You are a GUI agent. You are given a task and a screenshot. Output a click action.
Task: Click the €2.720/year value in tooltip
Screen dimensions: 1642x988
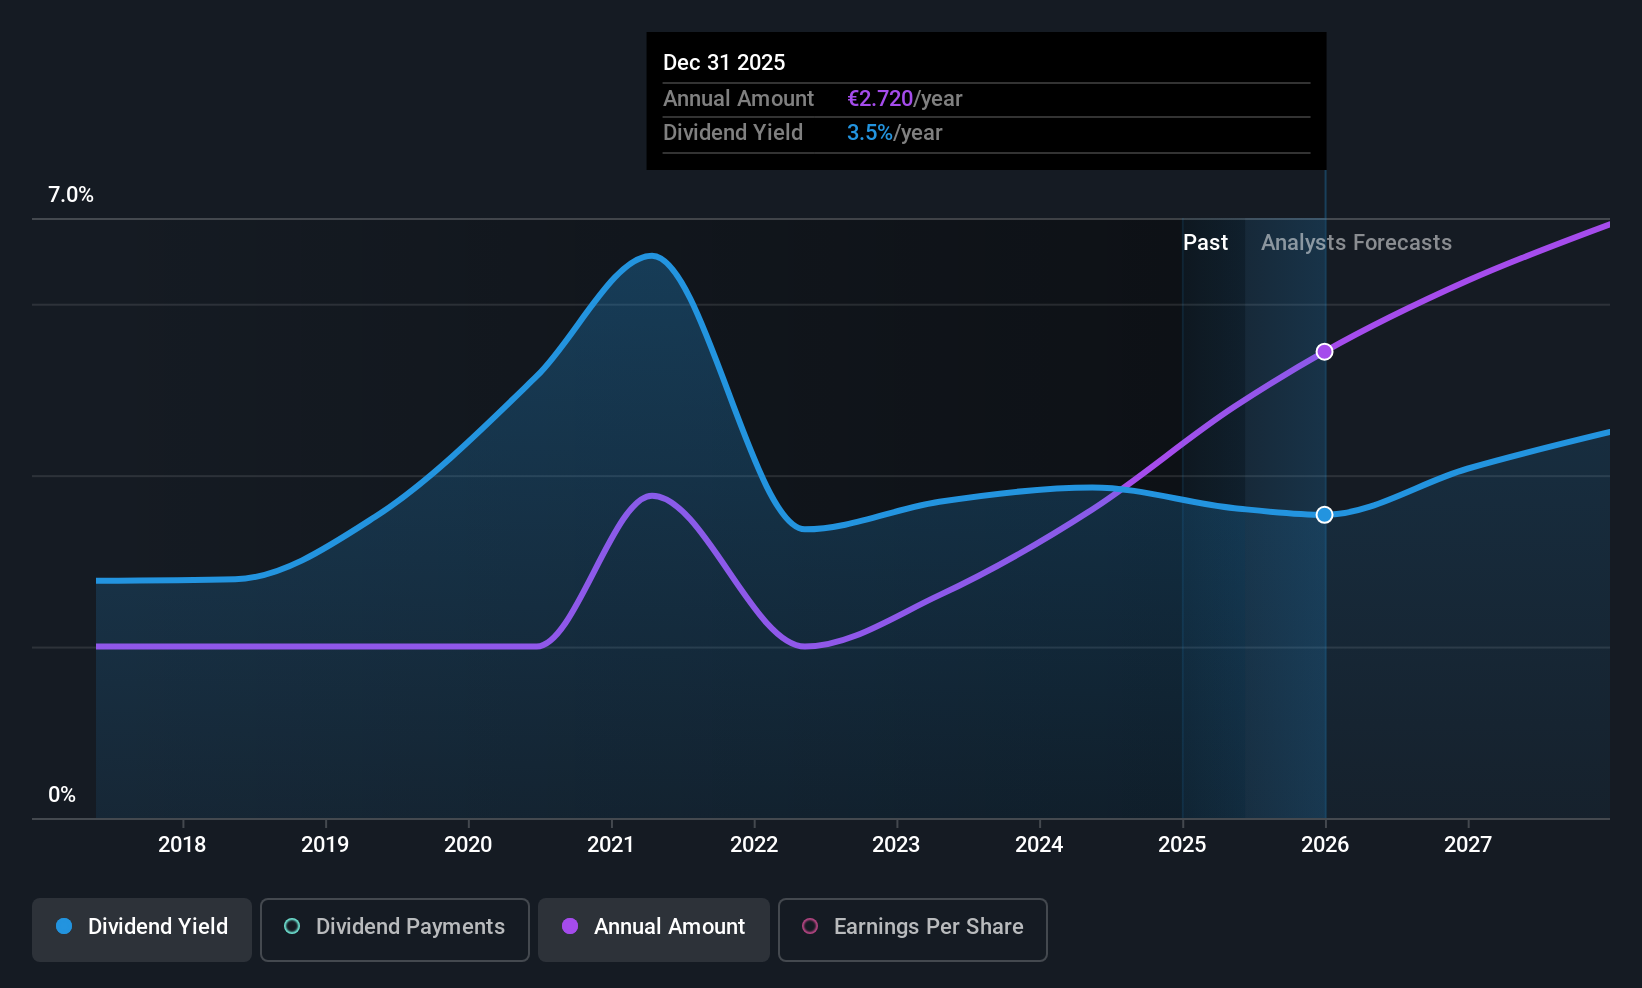pos(905,99)
